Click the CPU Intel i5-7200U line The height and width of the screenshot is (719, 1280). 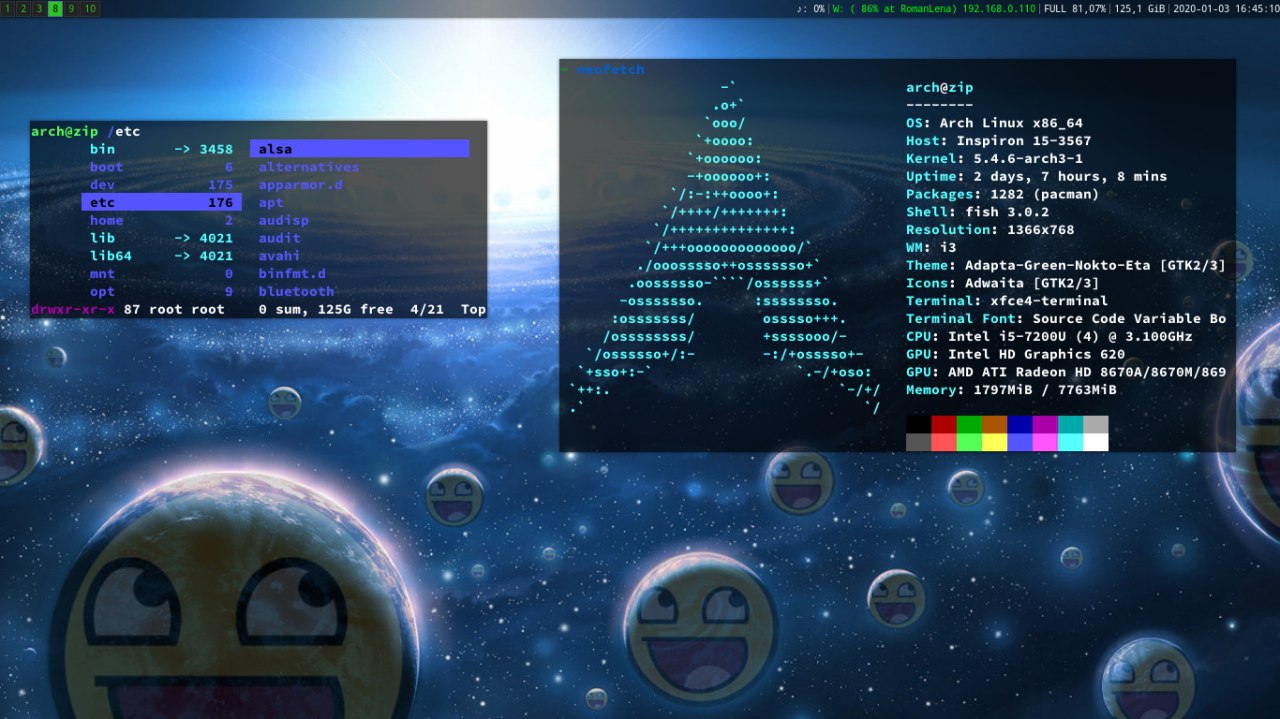point(1049,336)
